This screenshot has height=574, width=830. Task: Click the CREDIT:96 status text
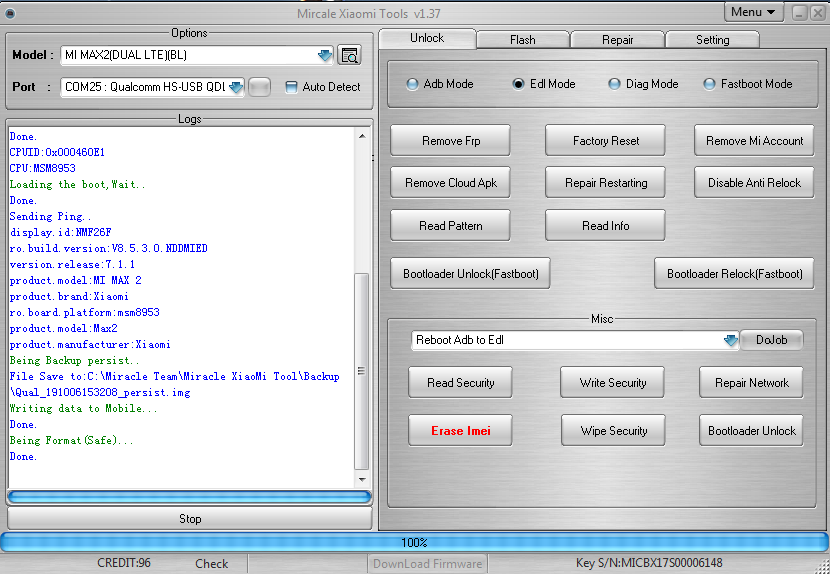point(124,563)
